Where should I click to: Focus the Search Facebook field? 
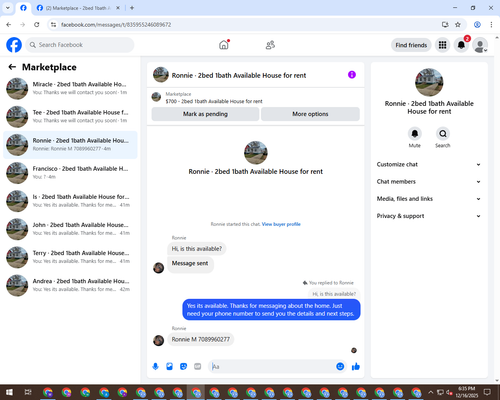80,45
